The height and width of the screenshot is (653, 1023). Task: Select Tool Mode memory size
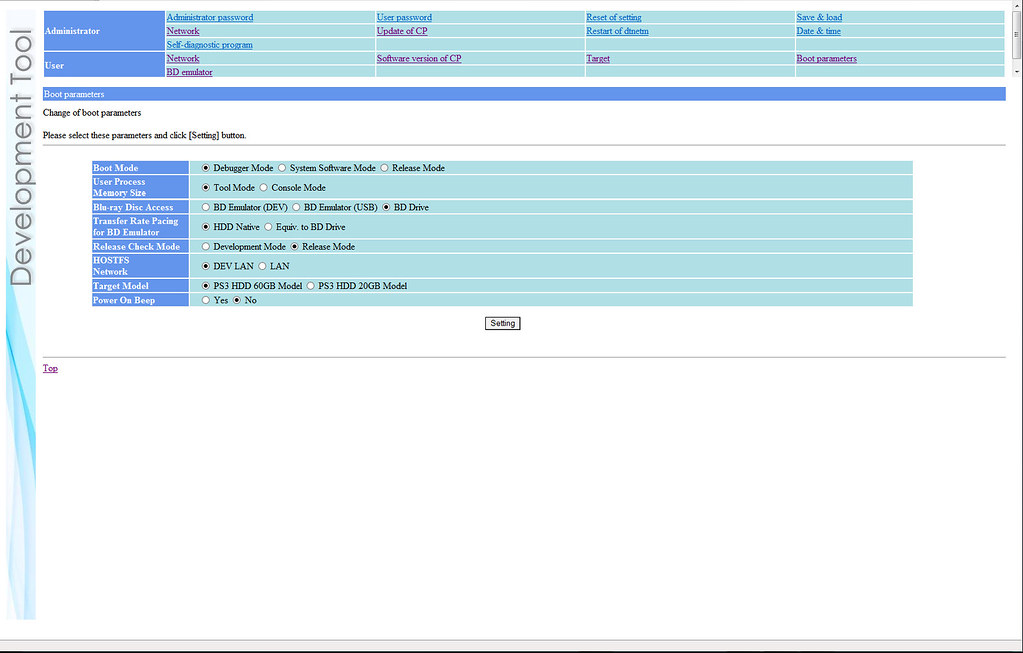206,187
